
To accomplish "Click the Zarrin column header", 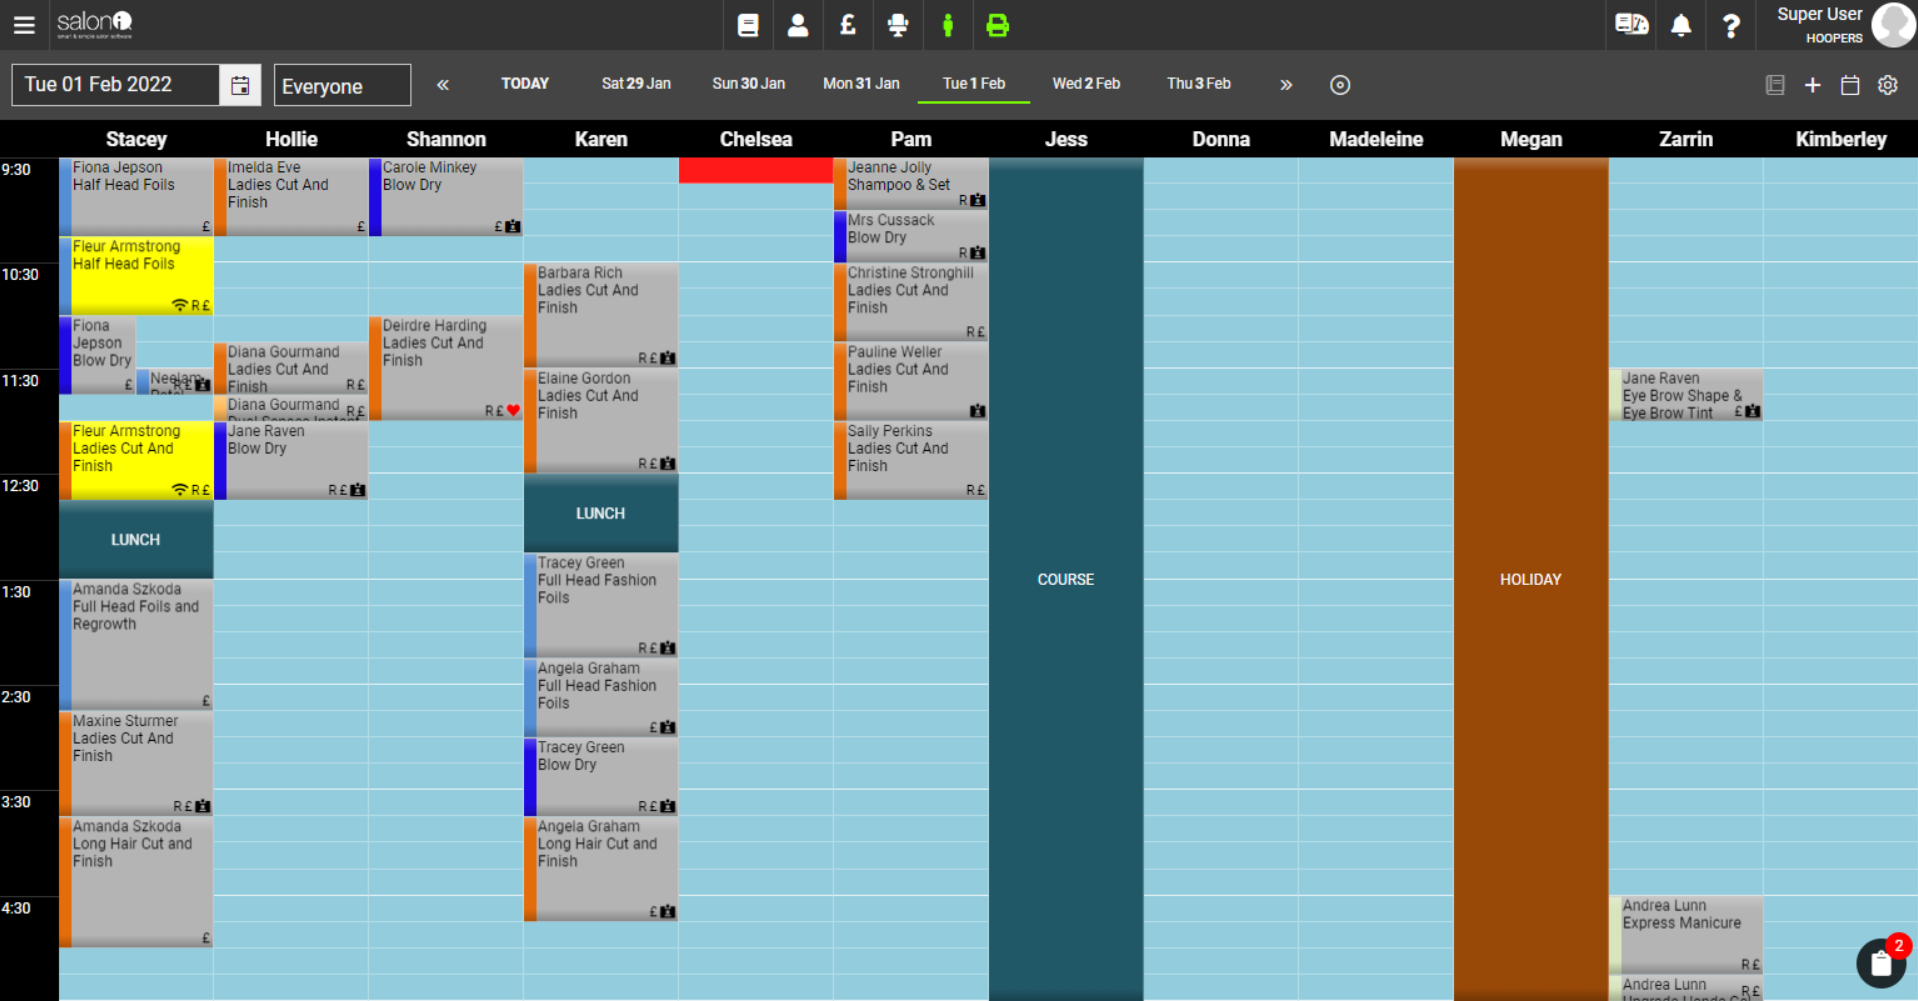I will tap(1686, 139).
